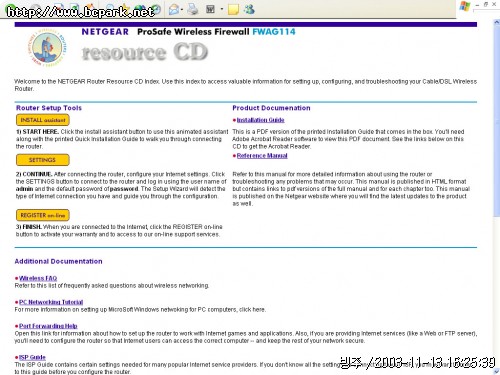Click the NETGEAR round emblem logo image
The width and height of the screenshot is (500, 375).
coord(47,48)
